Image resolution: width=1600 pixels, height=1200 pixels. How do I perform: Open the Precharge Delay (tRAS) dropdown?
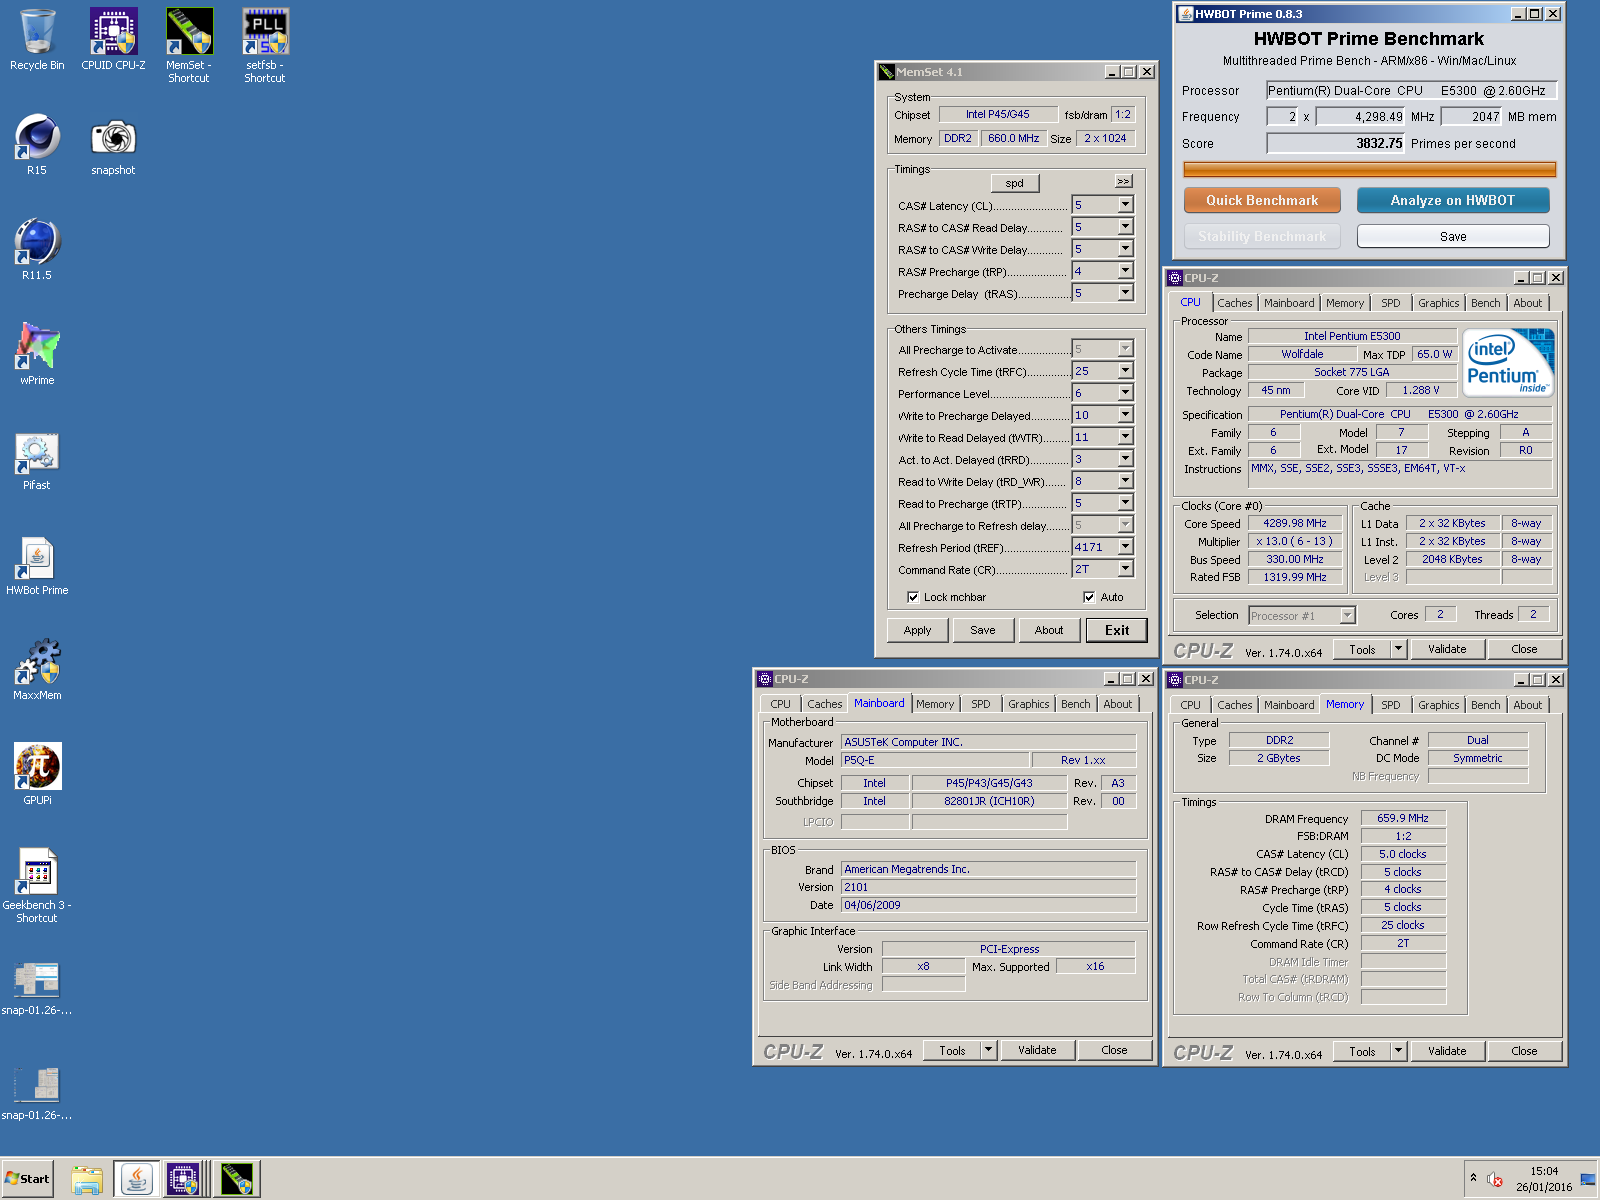click(1125, 293)
